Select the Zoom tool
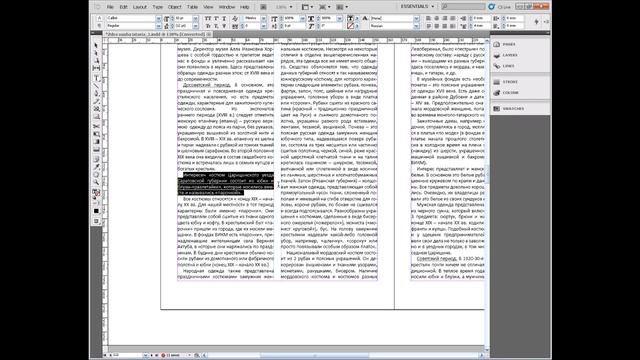The height and width of the screenshot is (360, 640). click(x=96, y=182)
